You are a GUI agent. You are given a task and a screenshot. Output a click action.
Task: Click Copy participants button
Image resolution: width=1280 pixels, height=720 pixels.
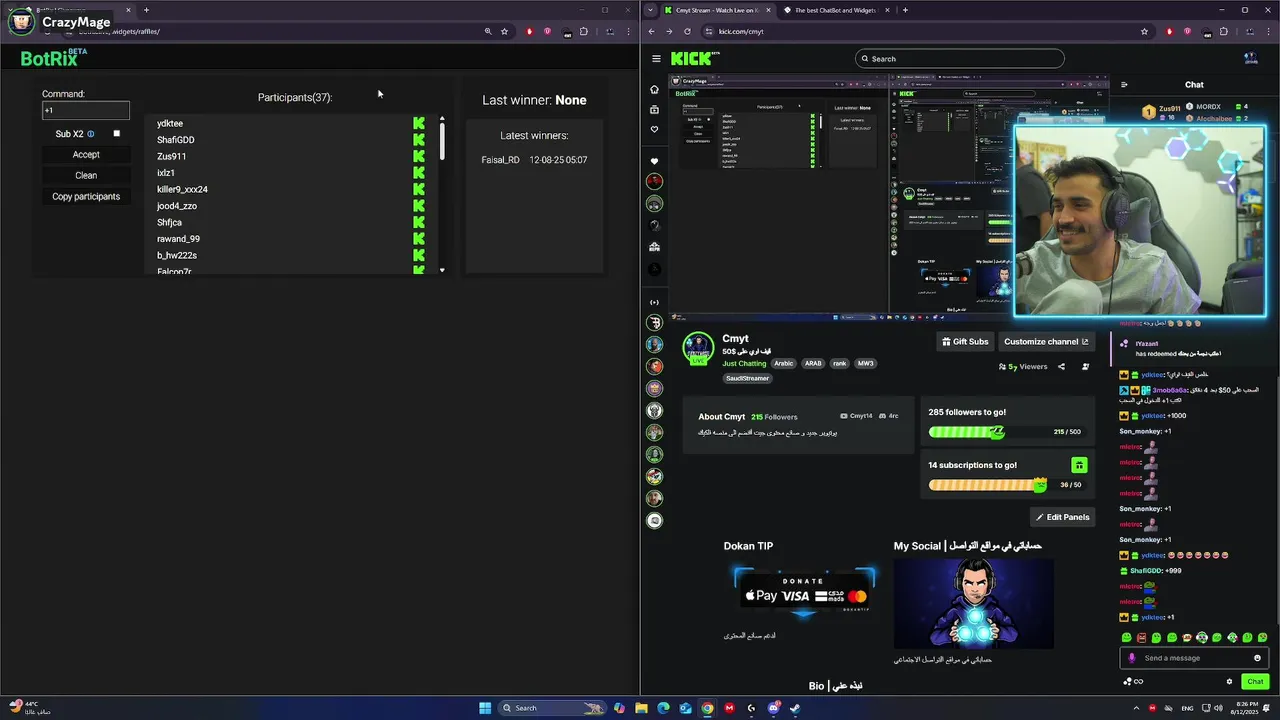tap(86, 196)
